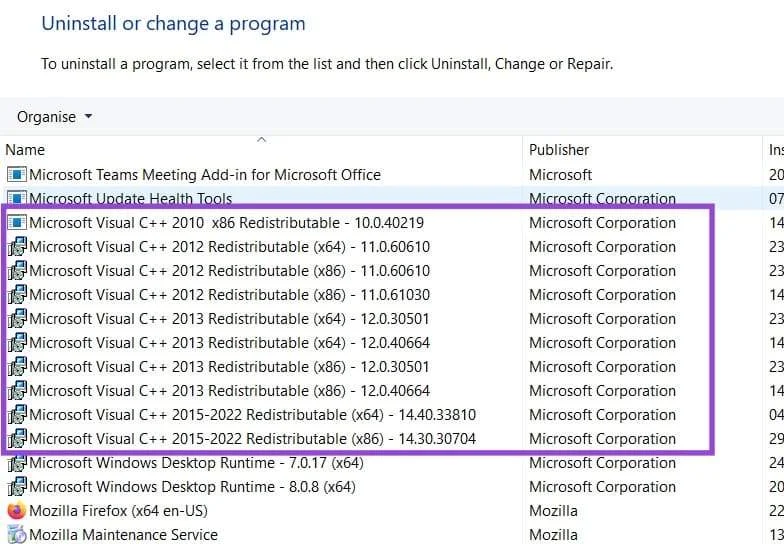Click the sort arrow above the Name column
This screenshot has width=784, height=544.
[x=261, y=140]
